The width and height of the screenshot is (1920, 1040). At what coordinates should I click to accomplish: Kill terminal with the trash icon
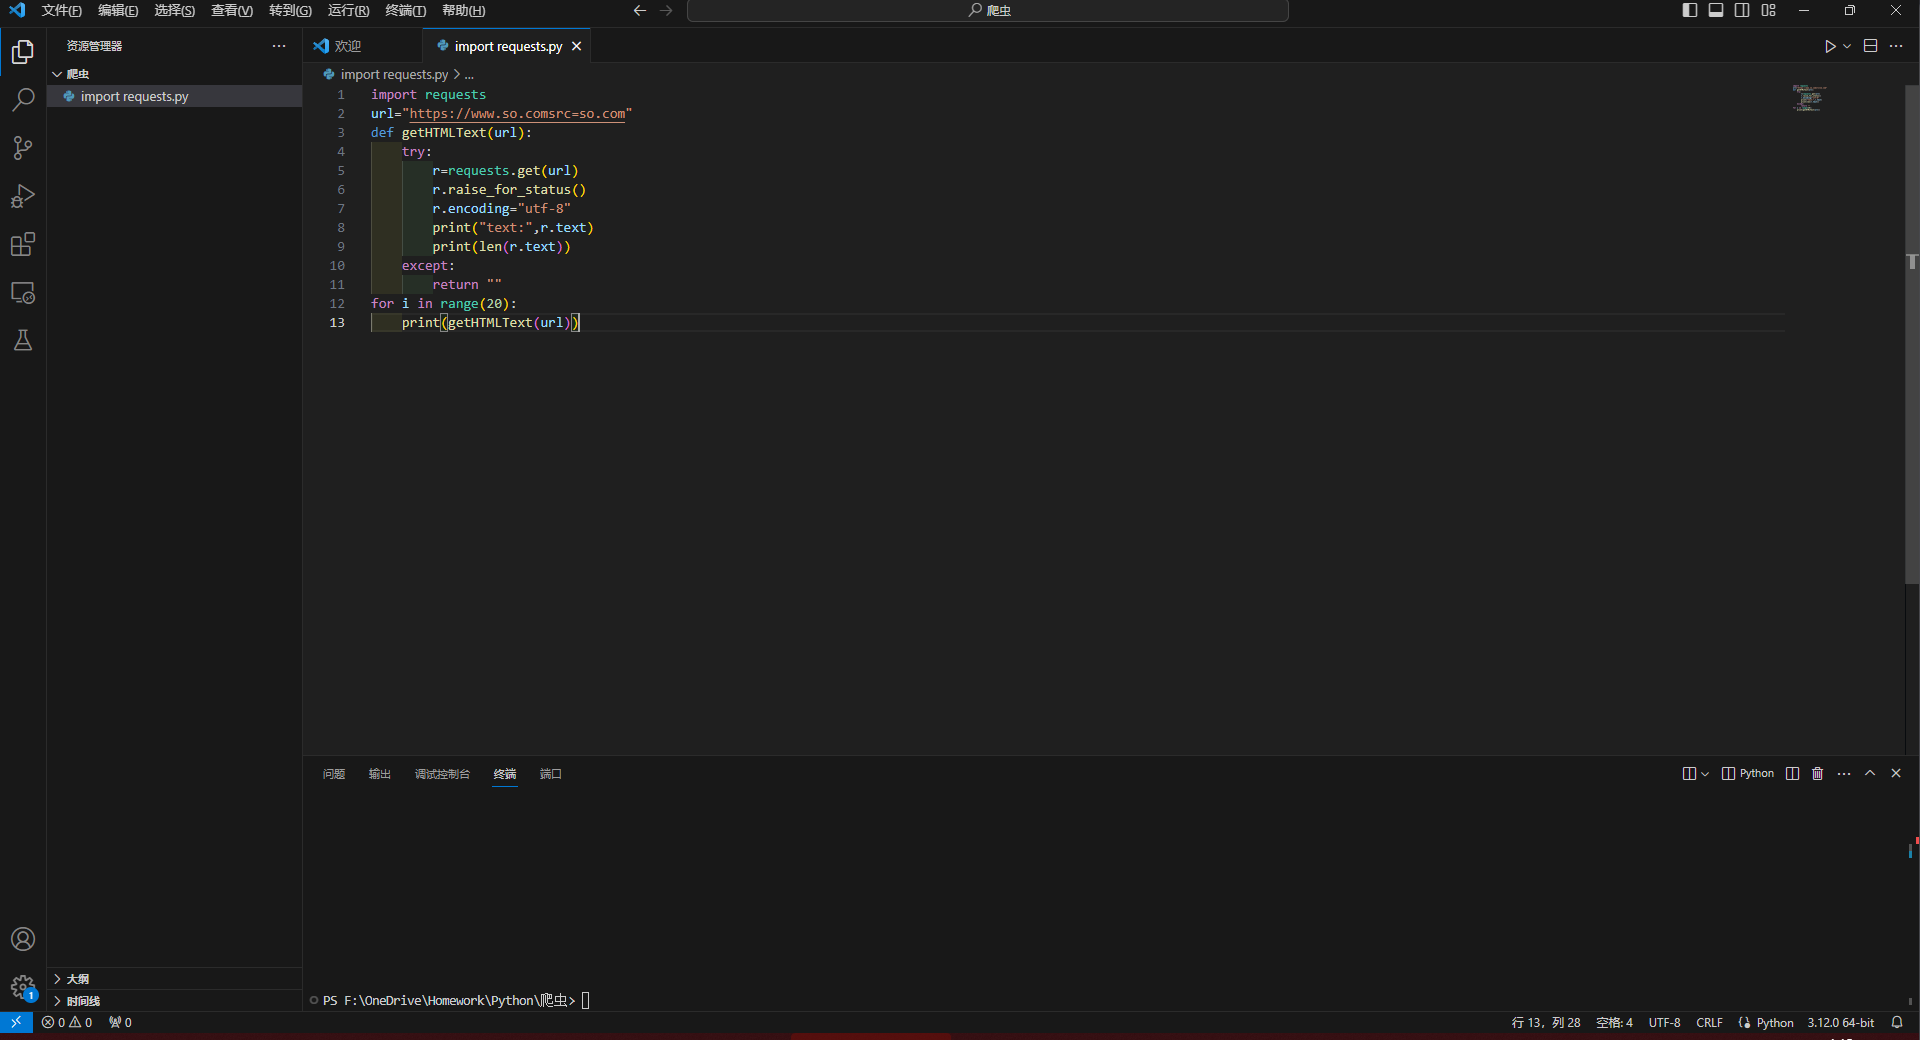[x=1818, y=773]
